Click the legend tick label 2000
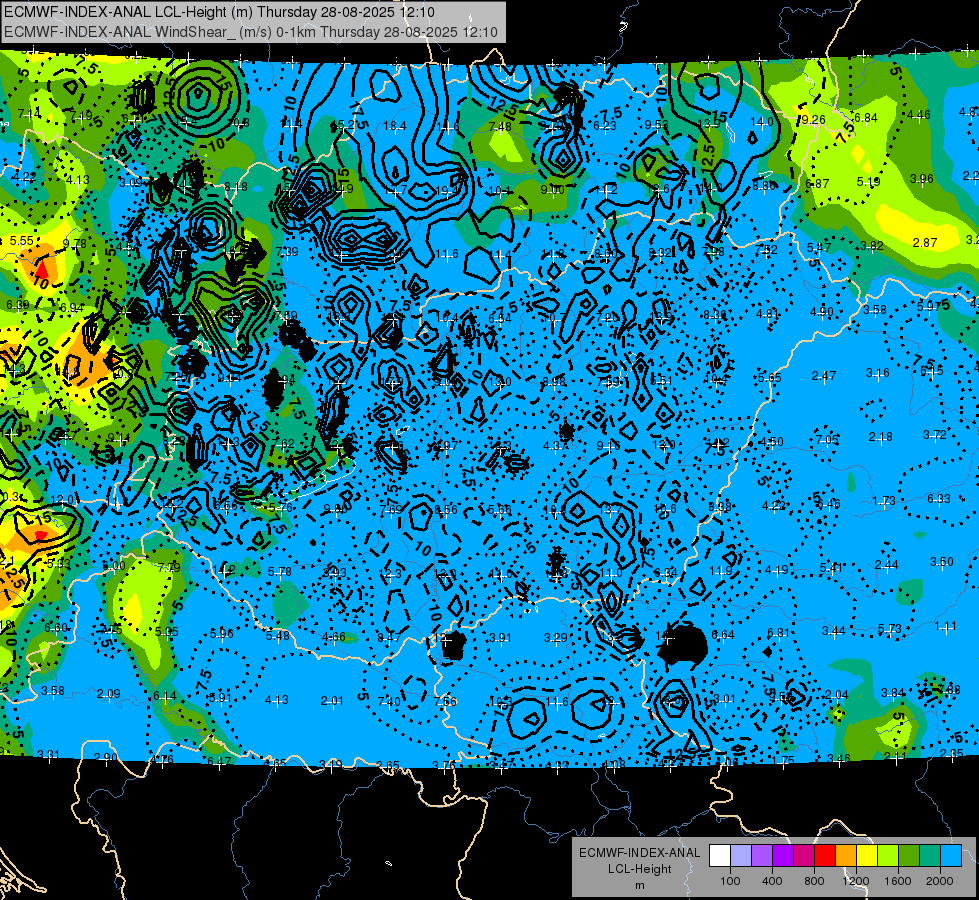 point(940,881)
